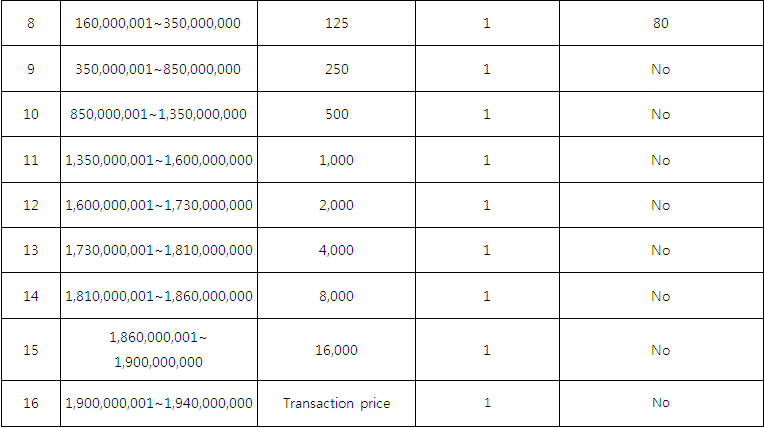The image size is (764, 428).
Task: Click the 1,350,000,001~1,600,000,000 range cell
Action: (x=158, y=160)
